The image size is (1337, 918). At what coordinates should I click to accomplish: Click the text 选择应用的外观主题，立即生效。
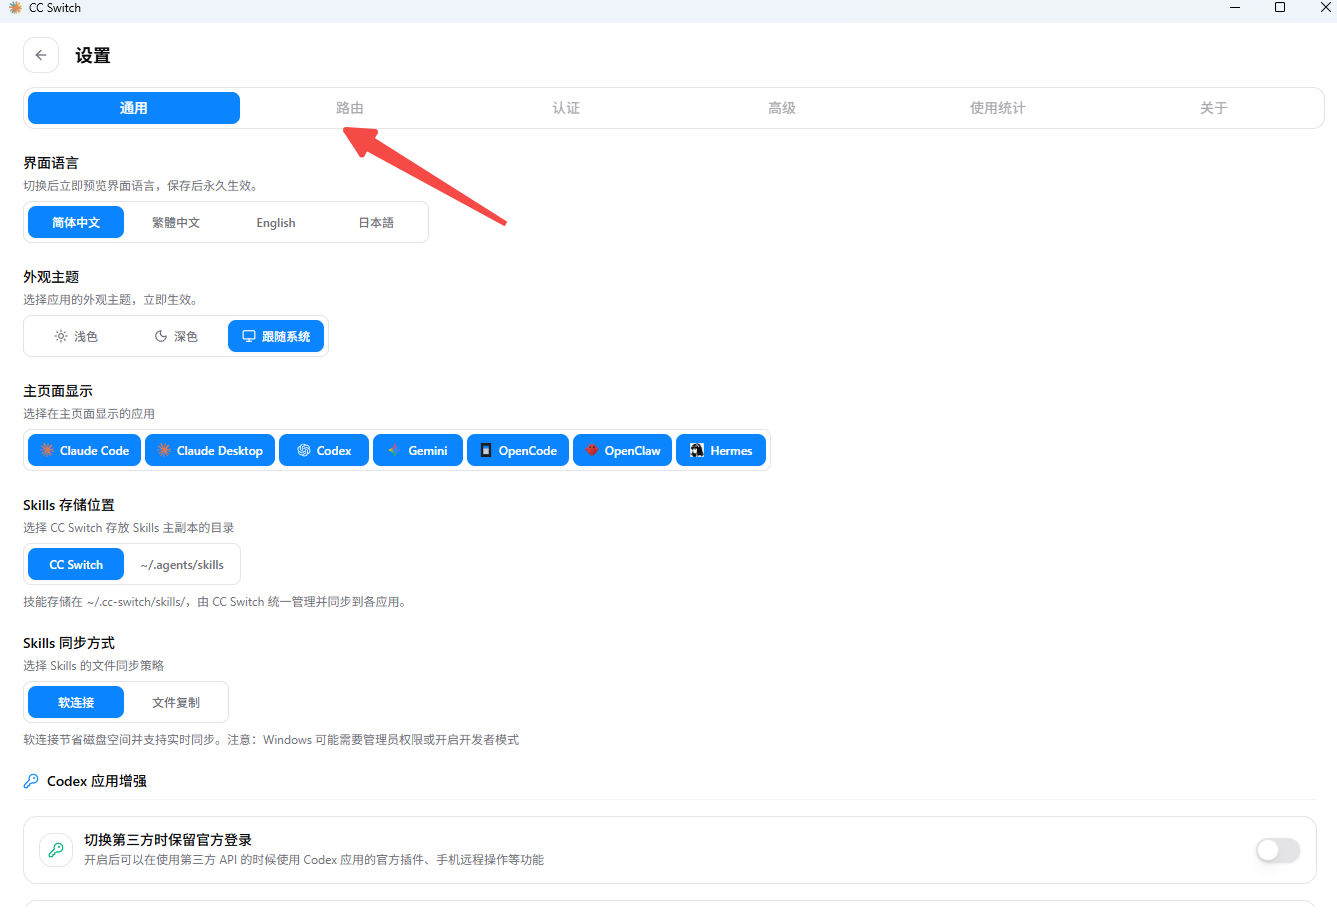tap(113, 300)
